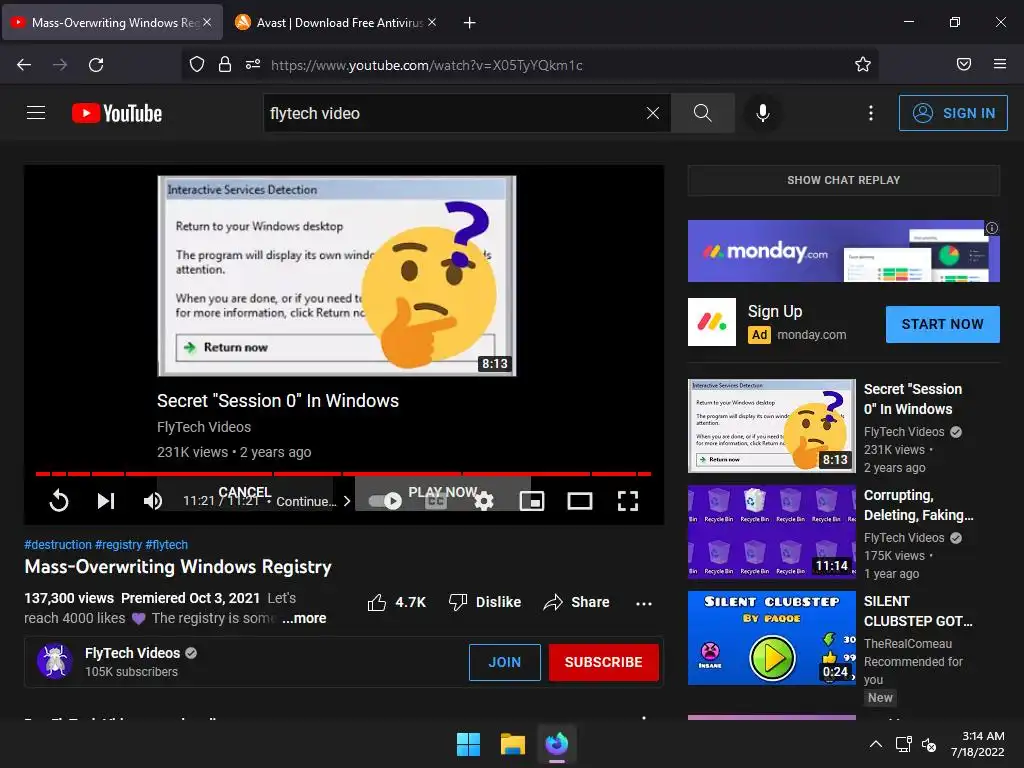The height and width of the screenshot is (768, 1024).
Task: Cancel the upcoming autoplay video
Action: [244, 492]
